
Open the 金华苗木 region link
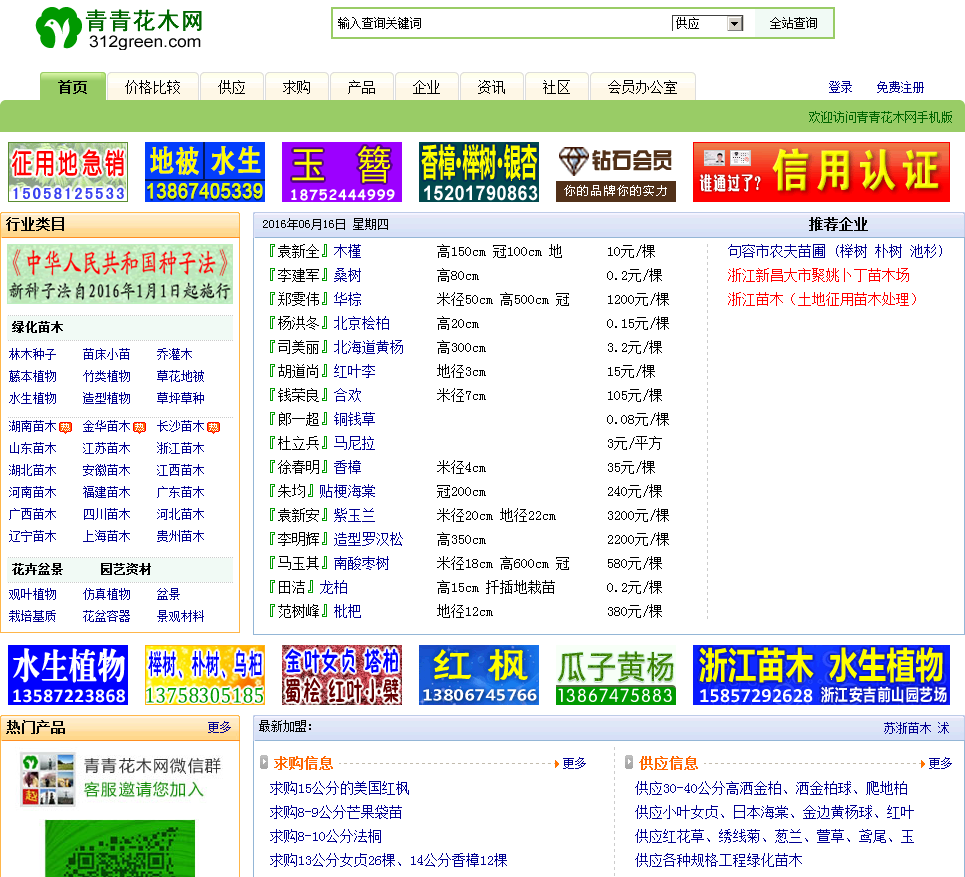[106, 426]
